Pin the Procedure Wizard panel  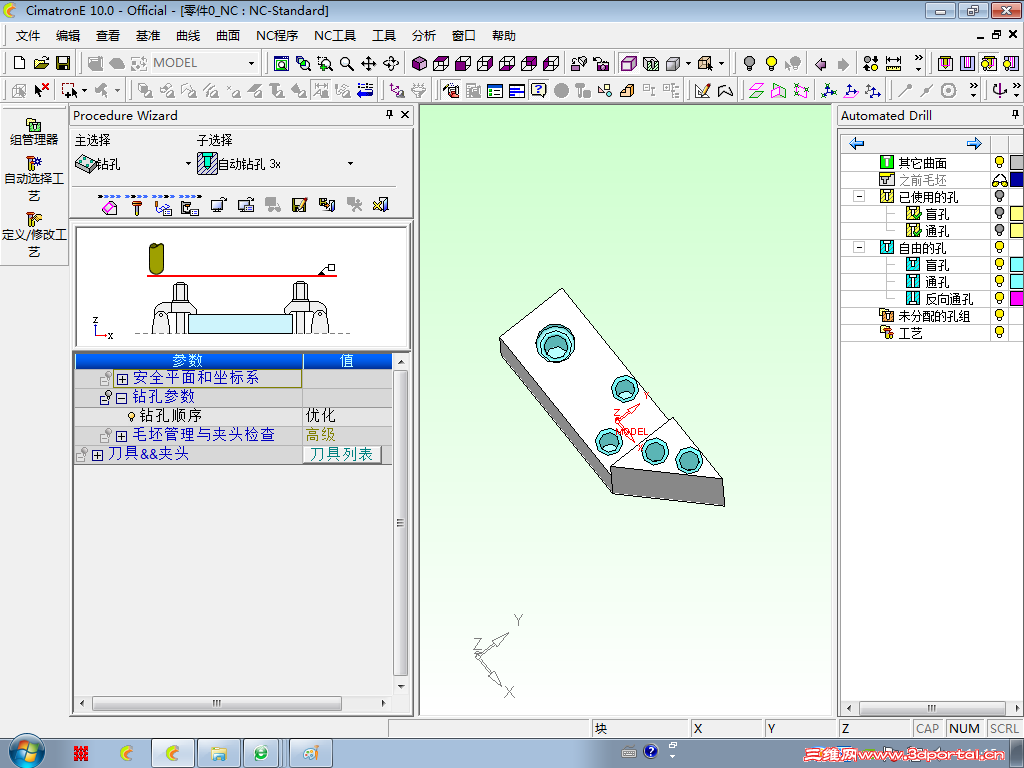click(x=389, y=115)
